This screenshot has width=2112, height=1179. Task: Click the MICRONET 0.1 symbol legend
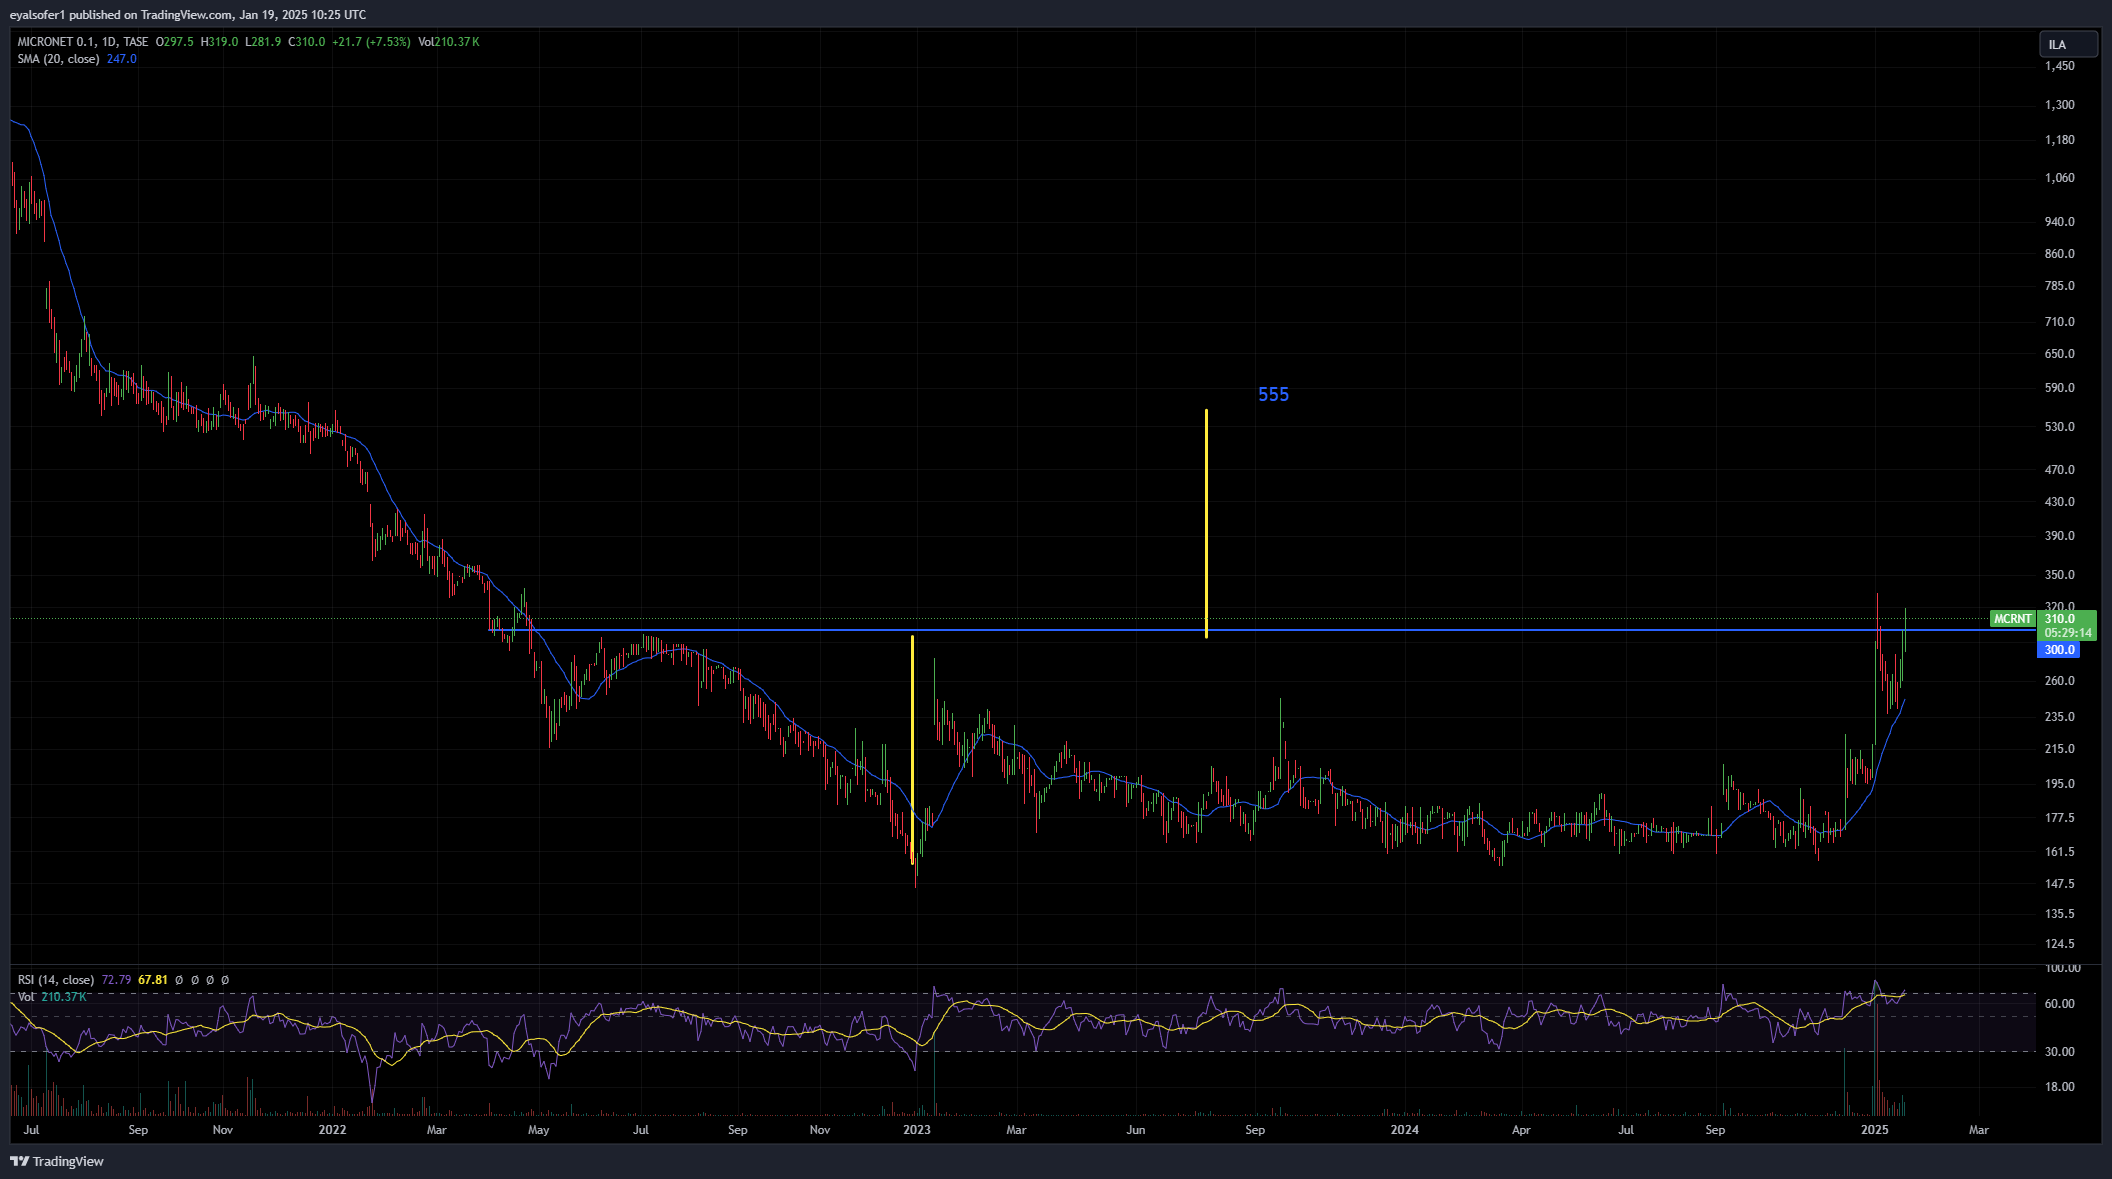pyautogui.click(x=57, y=42)
